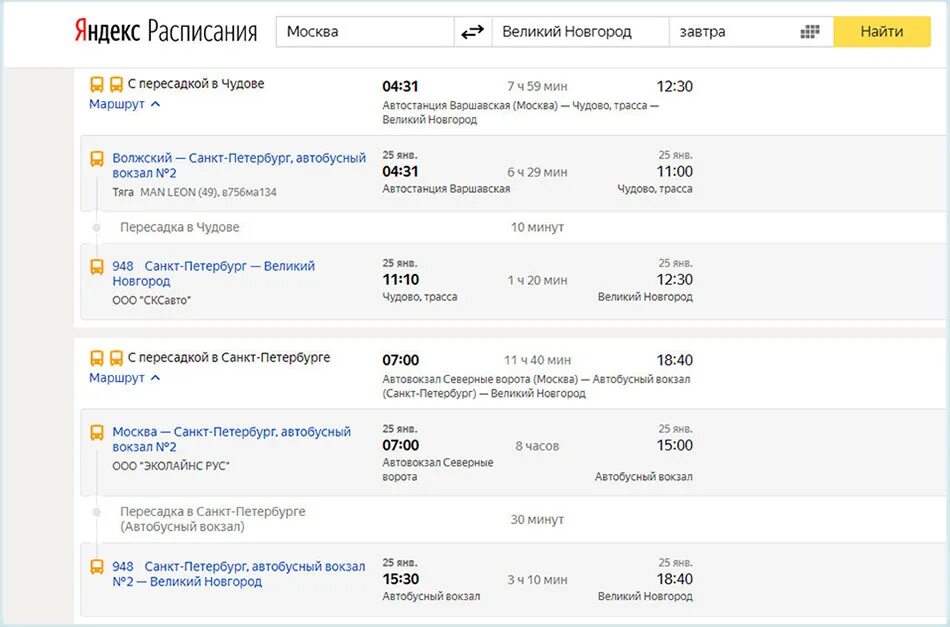Click the Найти search button
Image resolution: width=950 pixels, height=627 pixels.
coord(882,32)
